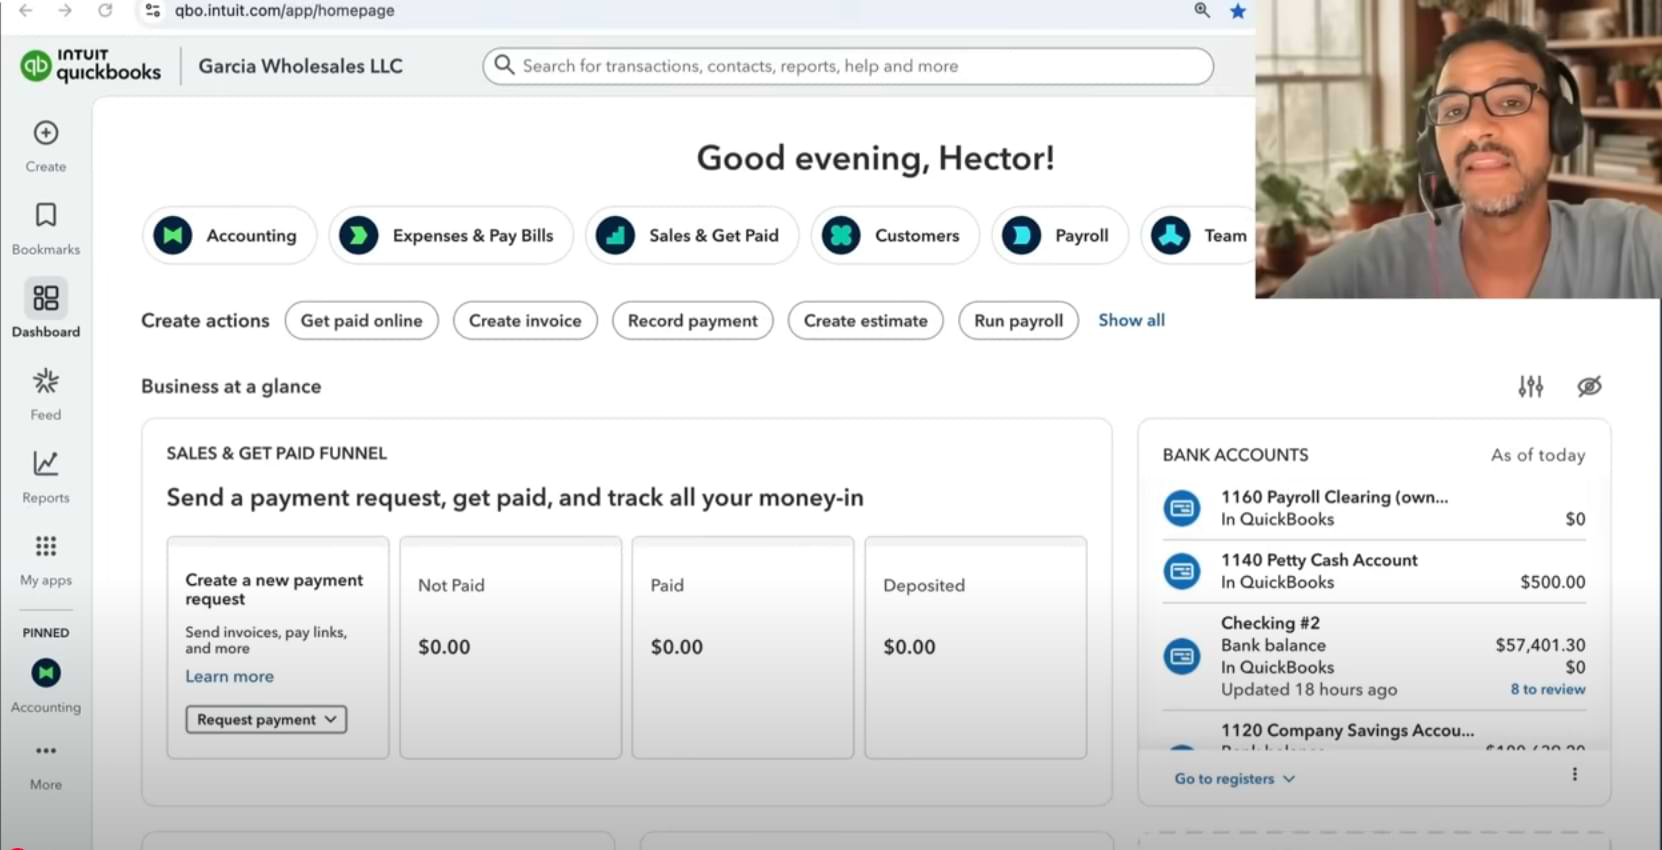Click the 1140 Petty Cash bank icon
This screenshot has width=1662, height=850.
click(x=1182, y=571)
